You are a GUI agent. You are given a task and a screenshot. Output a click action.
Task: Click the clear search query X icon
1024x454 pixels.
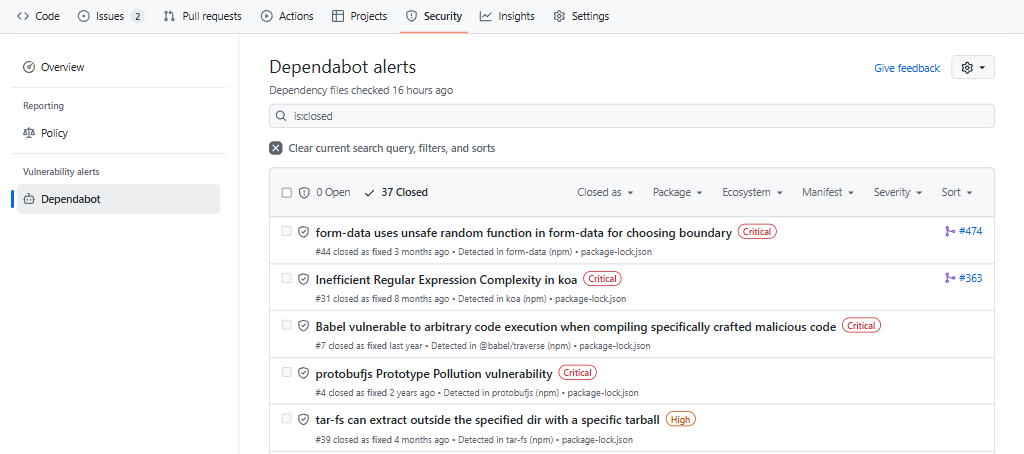tap(276, 148)
